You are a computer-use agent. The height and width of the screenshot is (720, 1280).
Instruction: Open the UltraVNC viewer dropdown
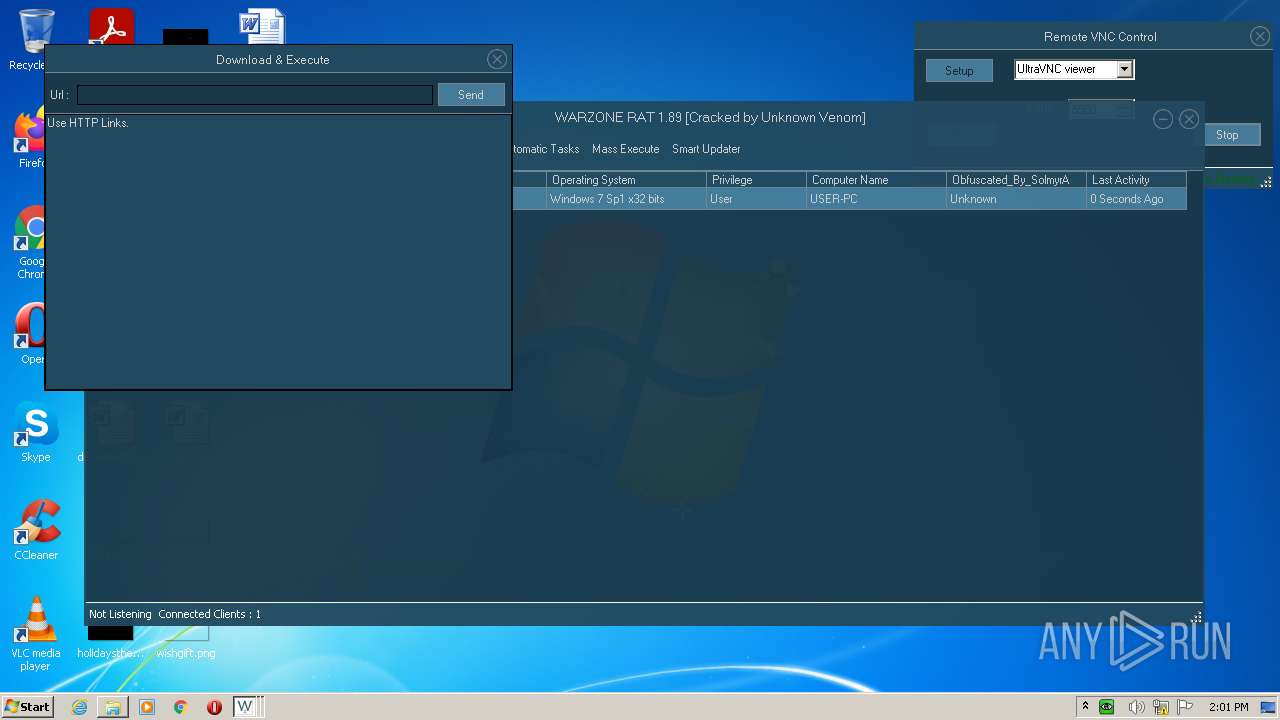pyautogui.click(x=1125, y=69)
